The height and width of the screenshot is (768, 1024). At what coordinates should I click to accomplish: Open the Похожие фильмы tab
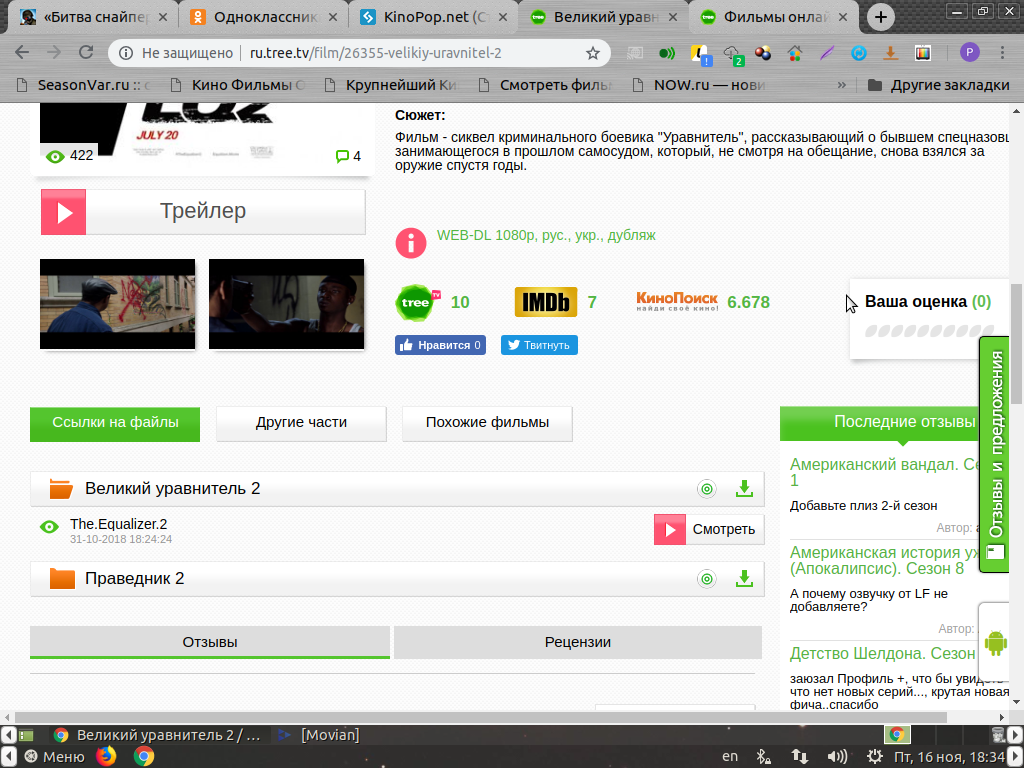click(x=487, y=422)
